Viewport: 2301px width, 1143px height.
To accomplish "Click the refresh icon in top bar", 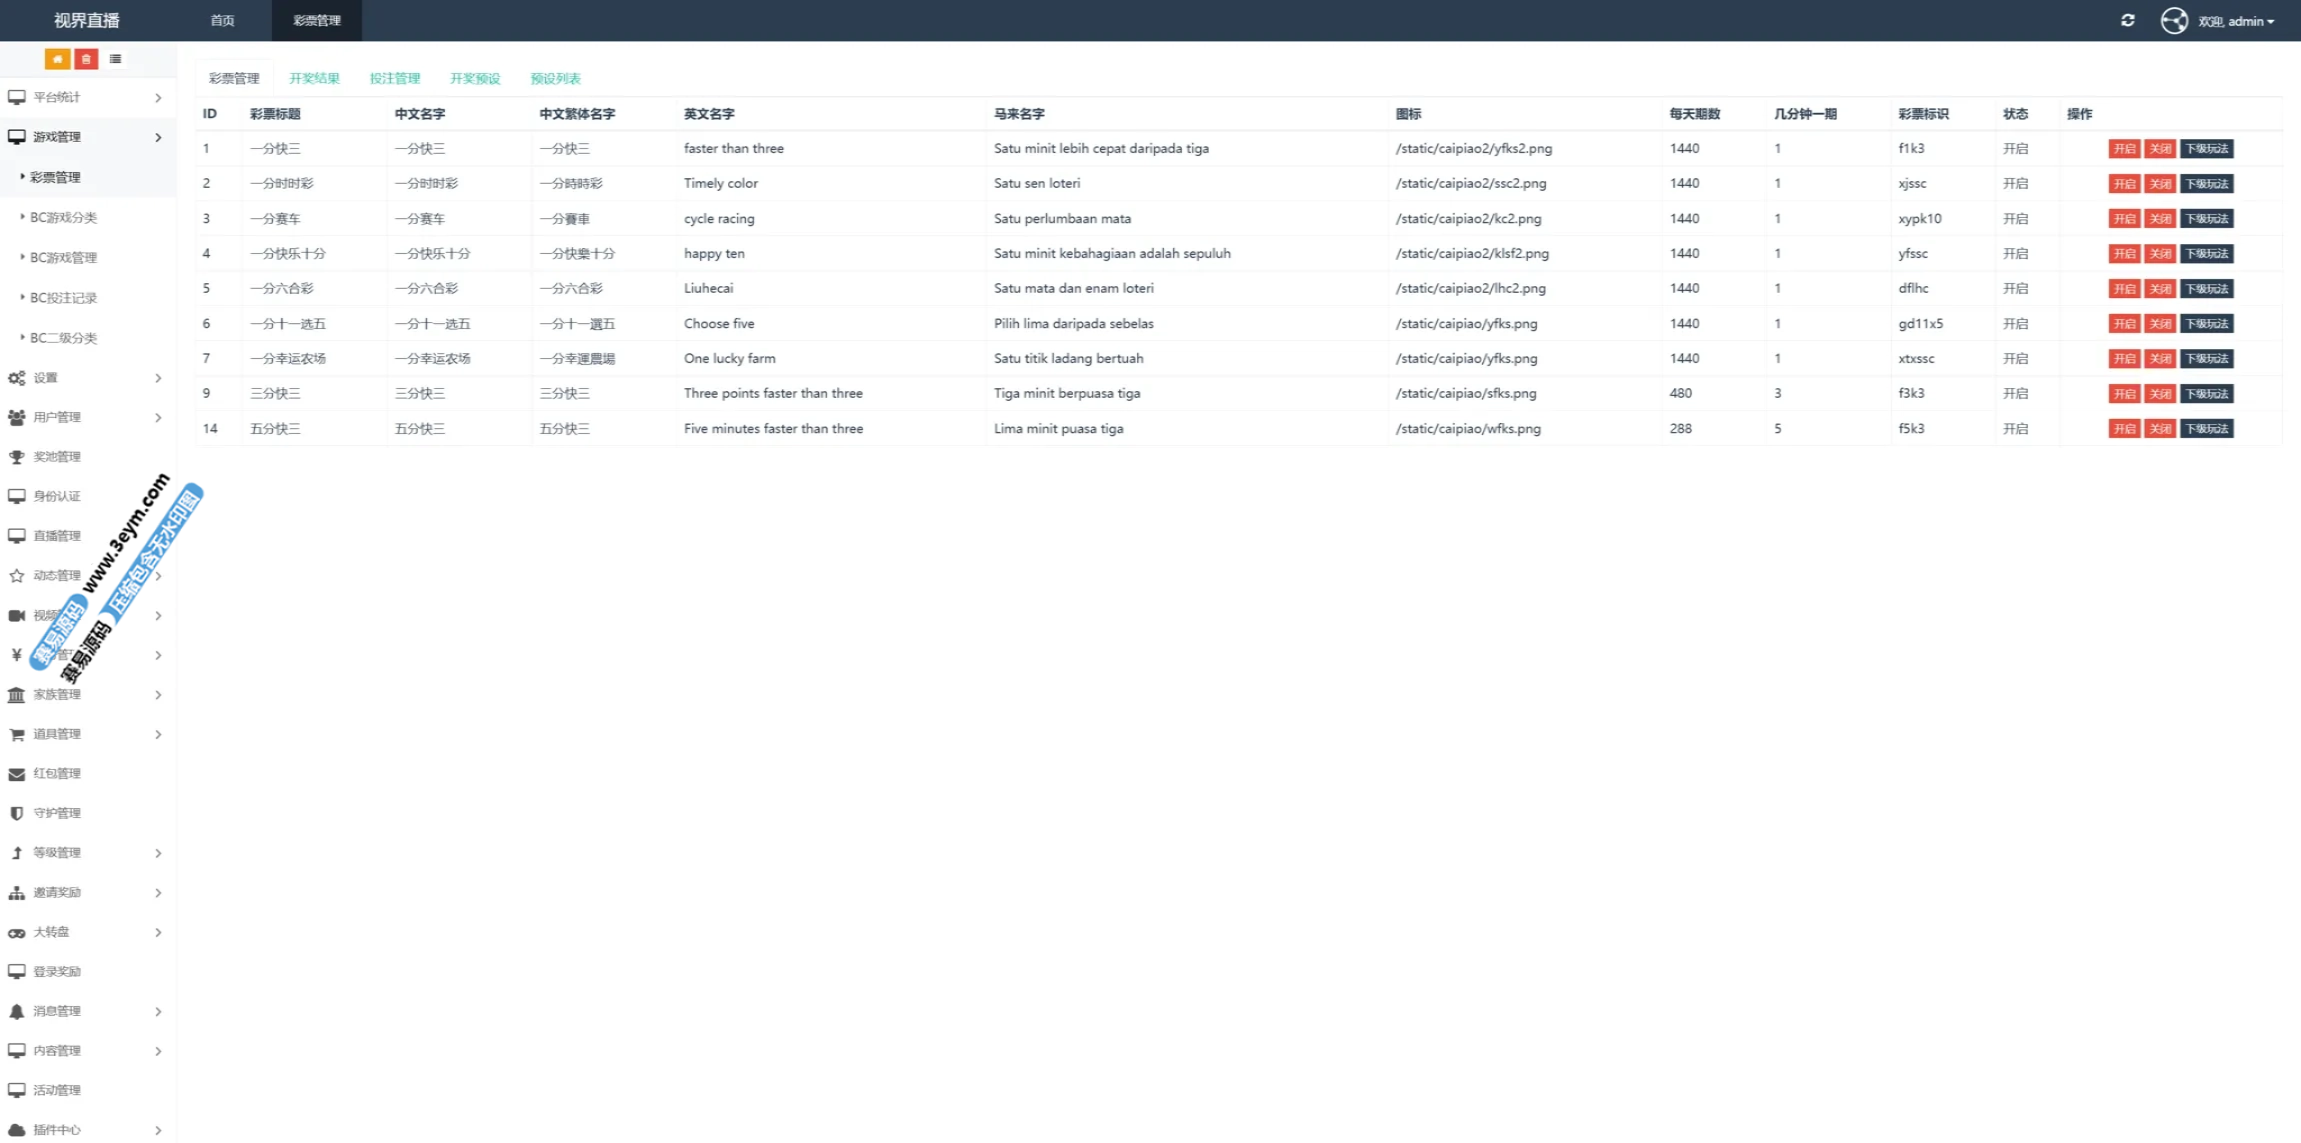I will [2127, 20].
